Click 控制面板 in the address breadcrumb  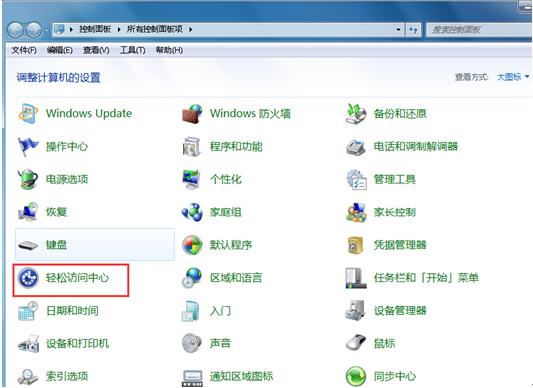(95, 30)
